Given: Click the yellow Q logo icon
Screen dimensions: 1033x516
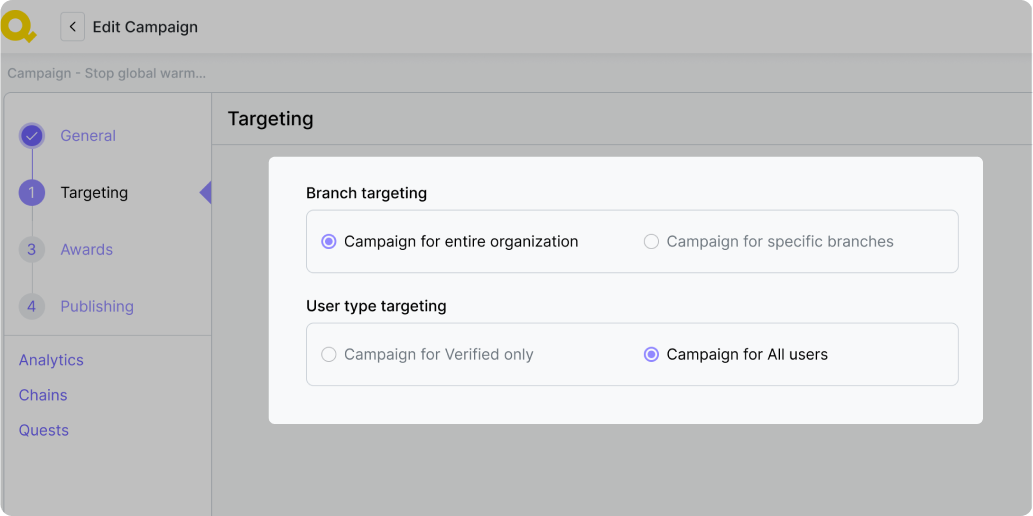Looking at the screenshot, I should (x=17, y=26).
